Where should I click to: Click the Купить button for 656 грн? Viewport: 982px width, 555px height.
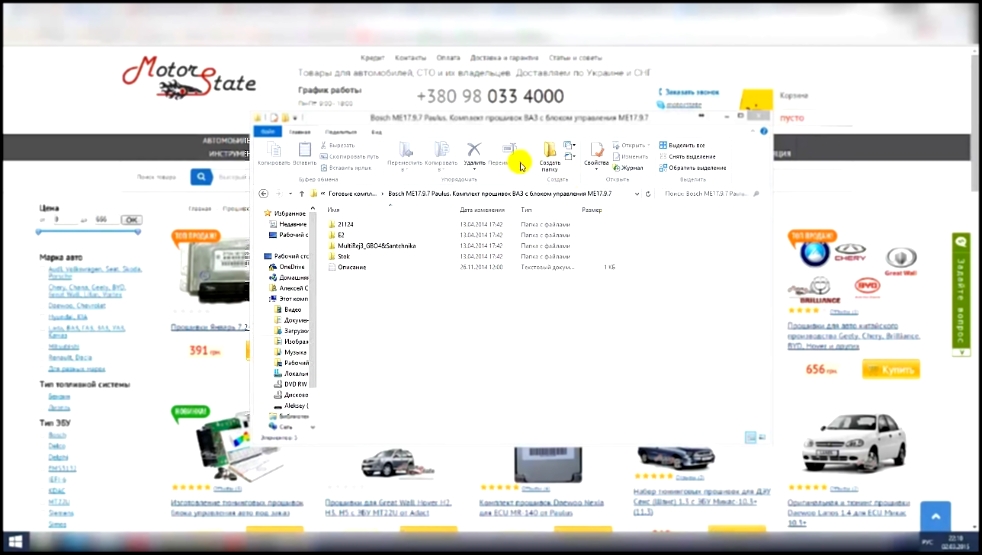891,370
